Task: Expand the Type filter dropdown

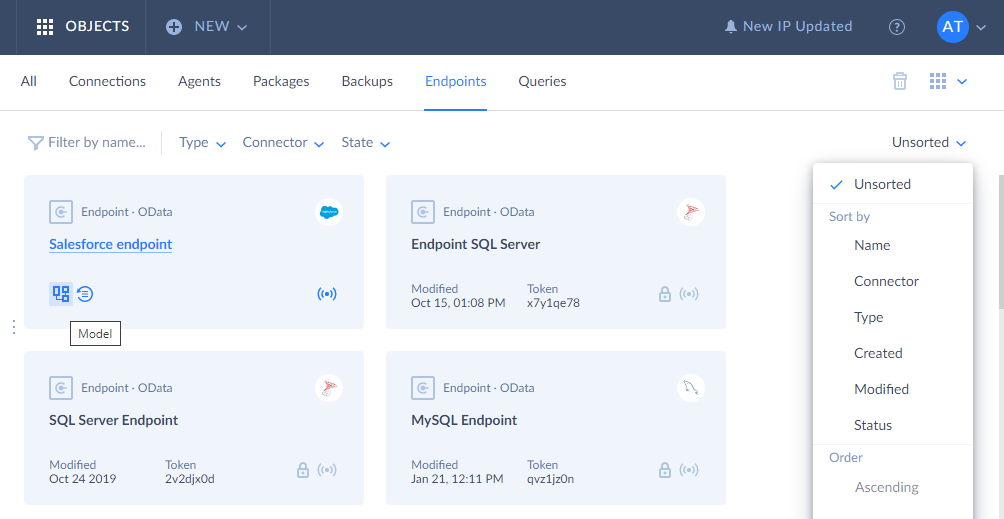Action: pos(202,143)
